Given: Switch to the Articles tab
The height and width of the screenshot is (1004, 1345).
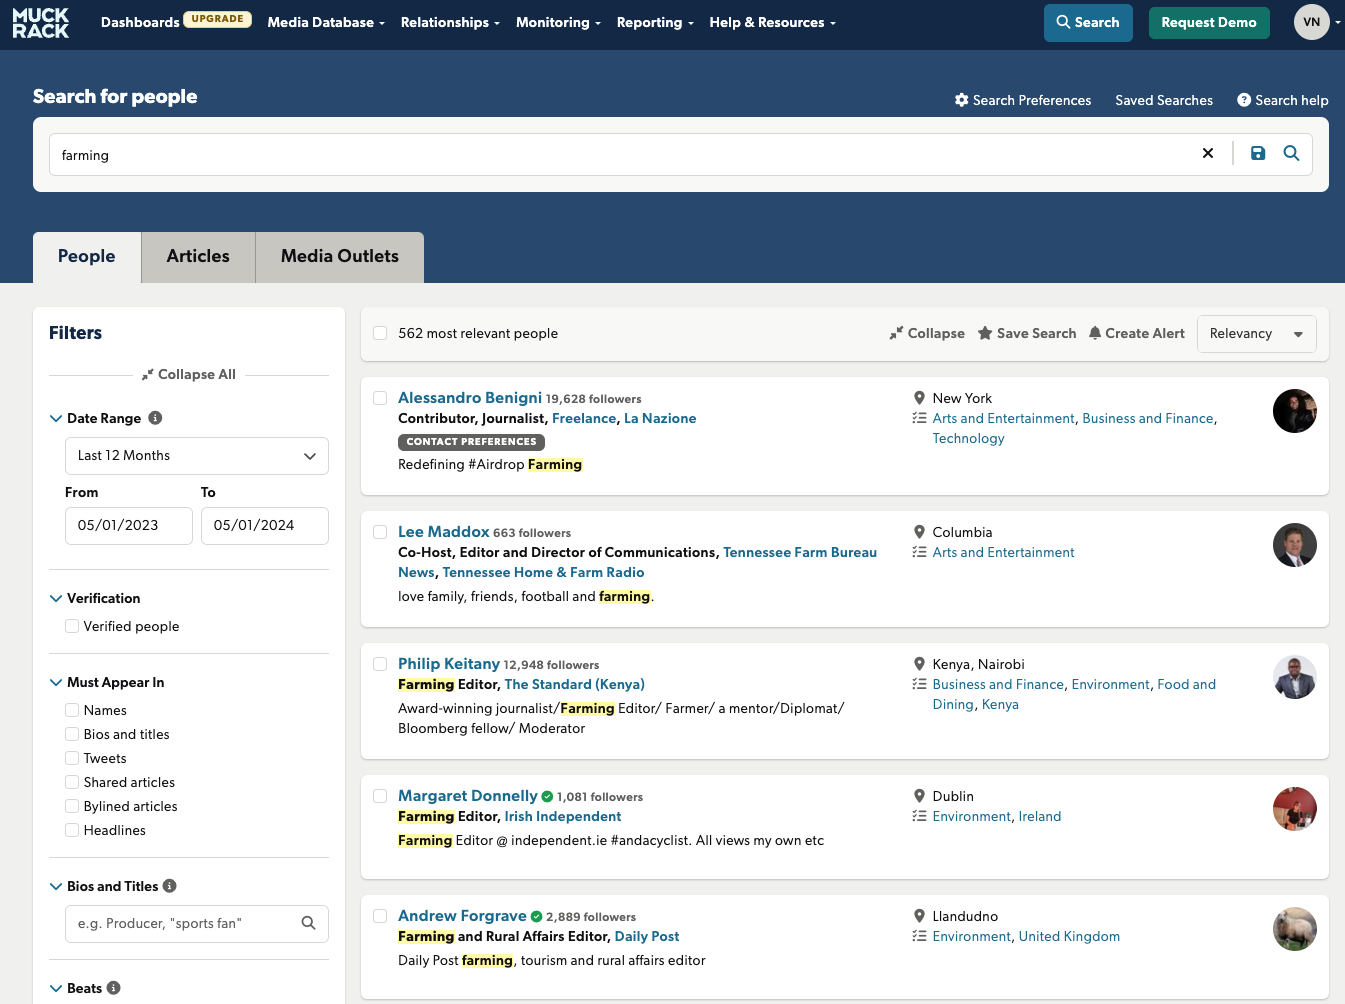Looking at the screenshot, I should tap(198, 257).
